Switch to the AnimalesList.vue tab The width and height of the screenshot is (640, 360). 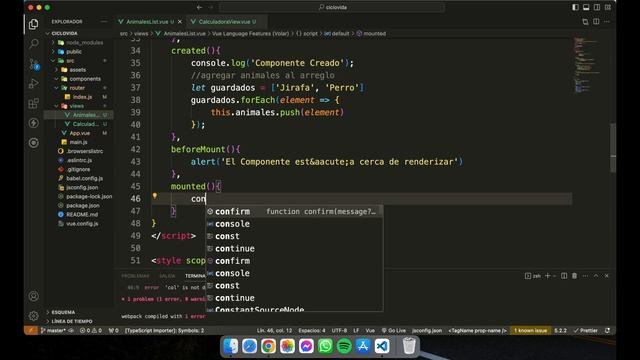(x=147, y=22)
